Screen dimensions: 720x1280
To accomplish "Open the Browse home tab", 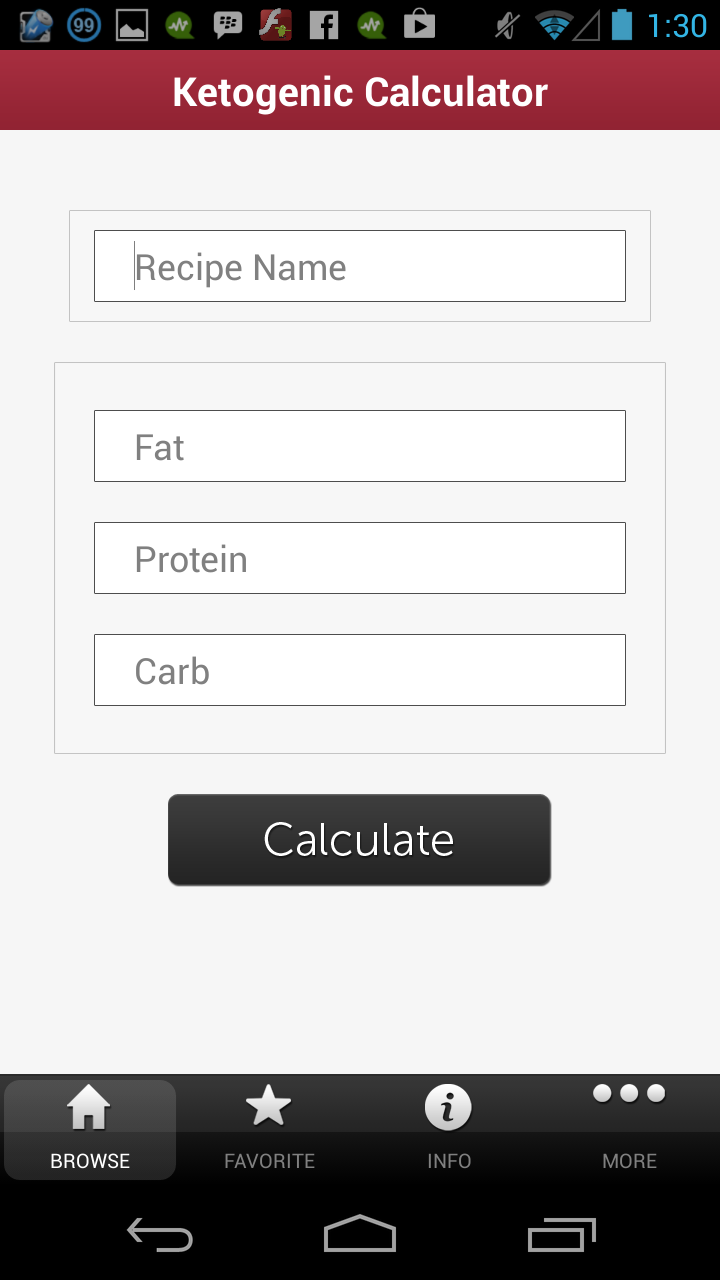I will (90, 1128).
